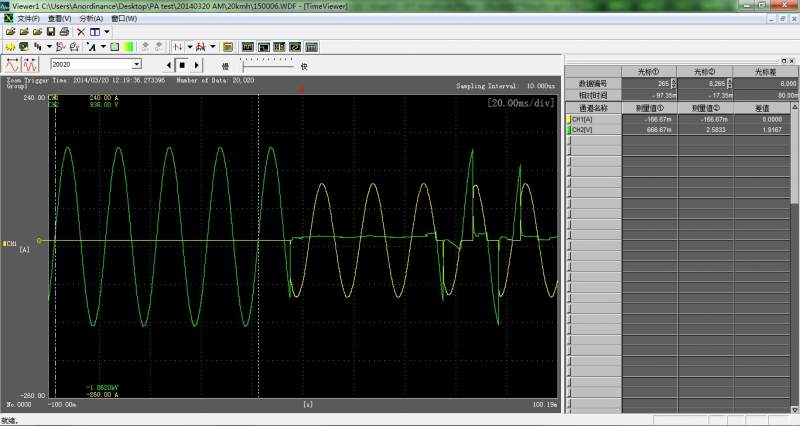The image size is (800, 426).
Task: Click the app icon in menu bar
Action: tap(8, 18)
